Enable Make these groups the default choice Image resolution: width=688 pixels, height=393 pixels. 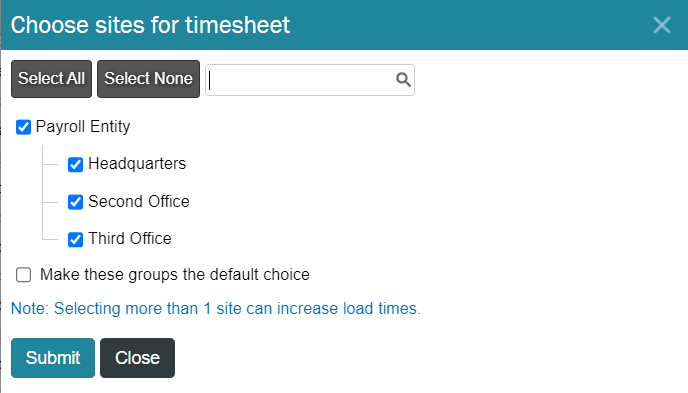(x=23, y=275)
